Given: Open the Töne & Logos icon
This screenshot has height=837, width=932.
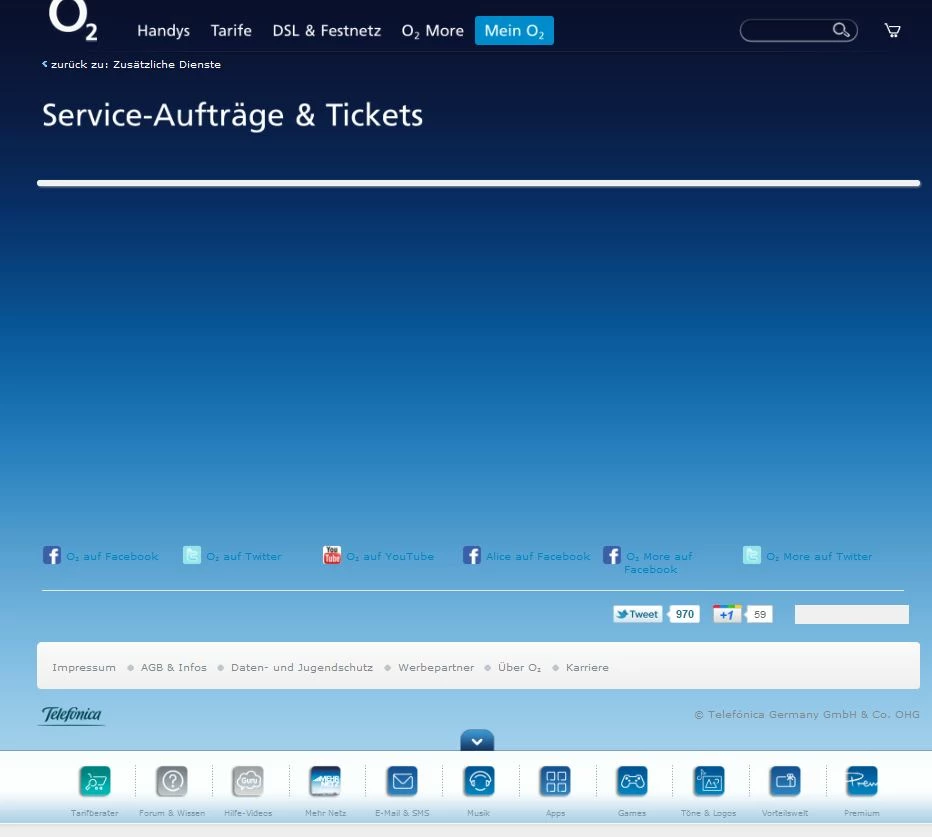Looking at the screenshot, I should pos(709,781).
